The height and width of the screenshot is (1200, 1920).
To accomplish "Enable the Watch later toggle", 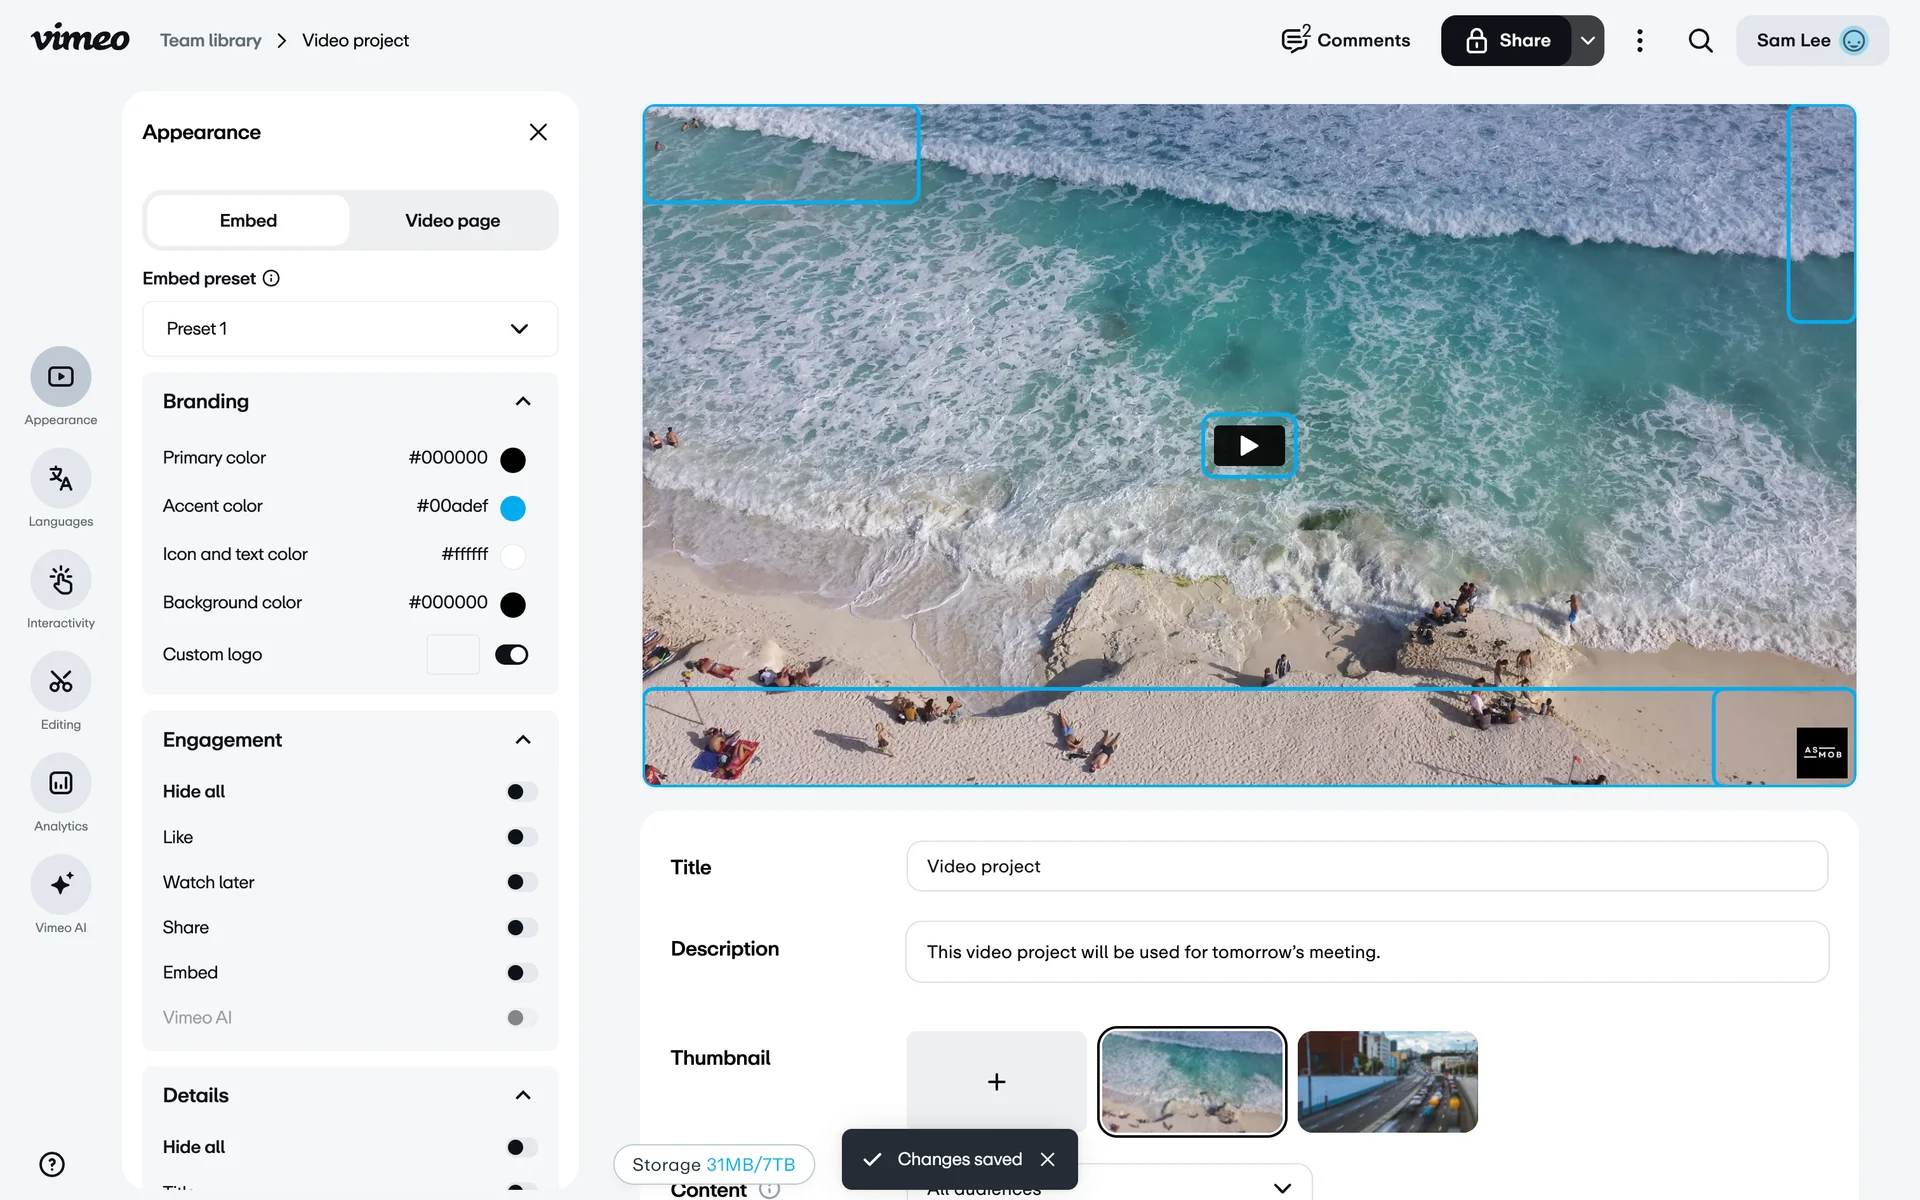I will point(521,882).
